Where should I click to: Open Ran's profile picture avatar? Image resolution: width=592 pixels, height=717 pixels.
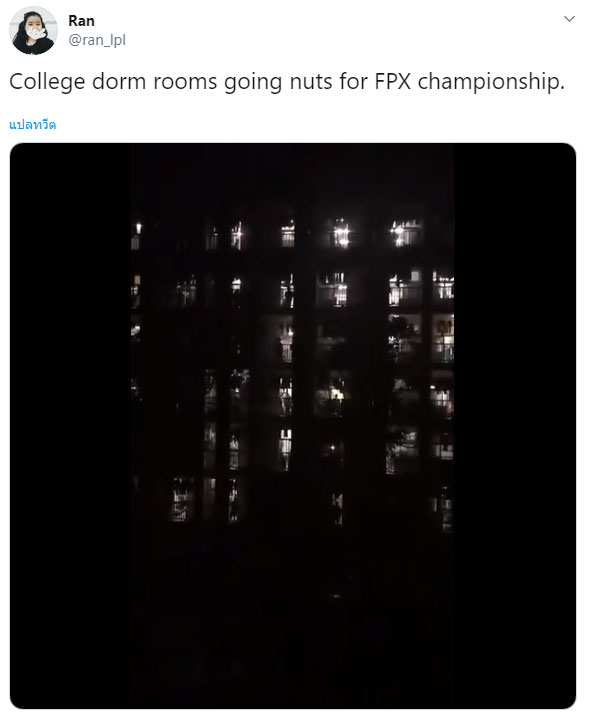pos(33,31)
